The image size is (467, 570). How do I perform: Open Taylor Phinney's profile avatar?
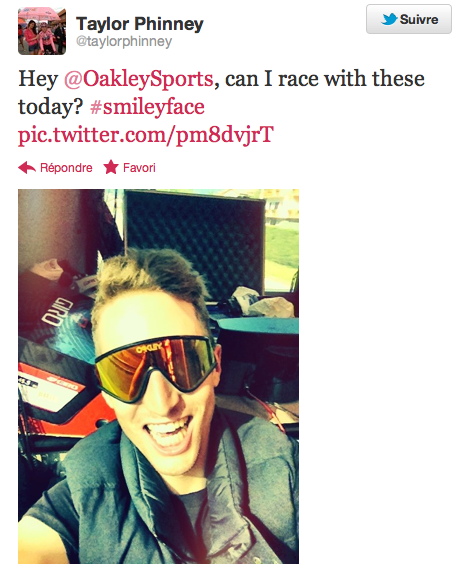tap(42, 31)
